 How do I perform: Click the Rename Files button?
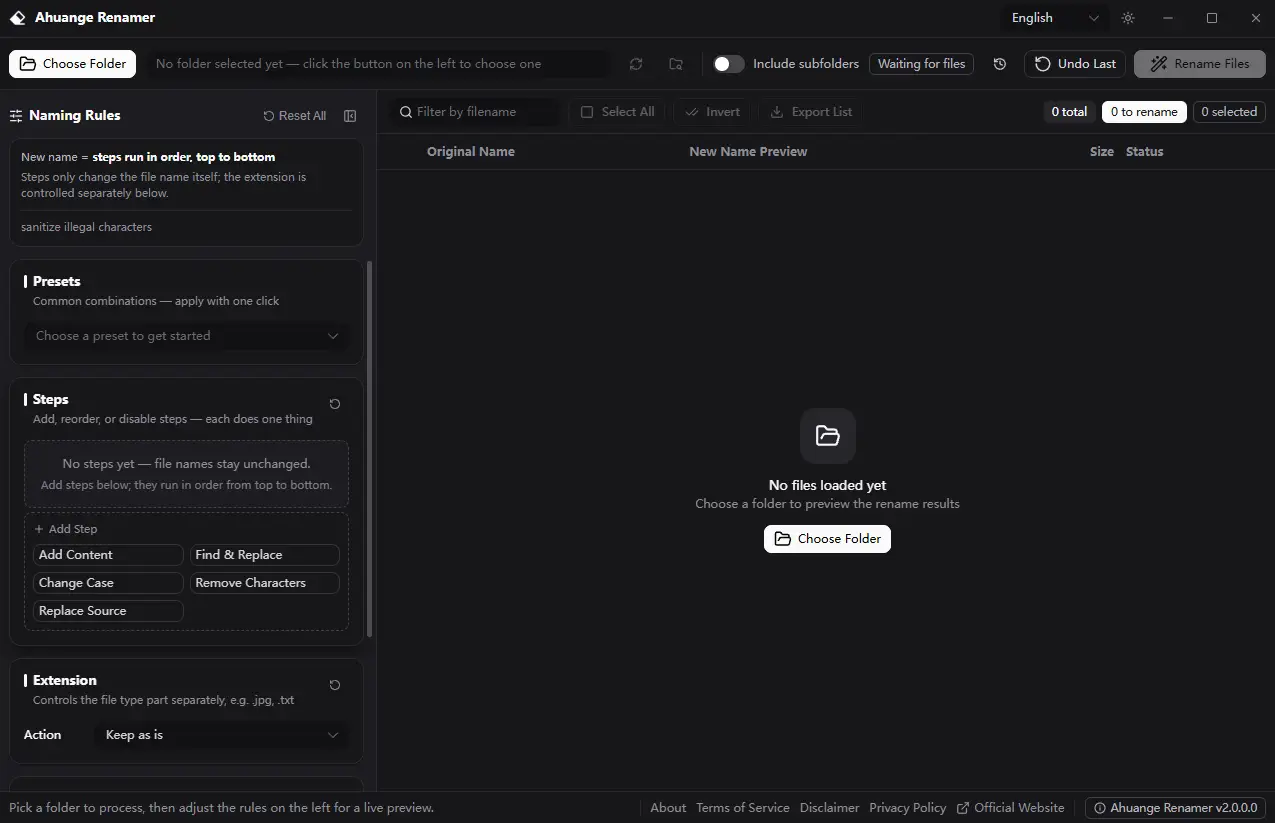pos(1199,64)
